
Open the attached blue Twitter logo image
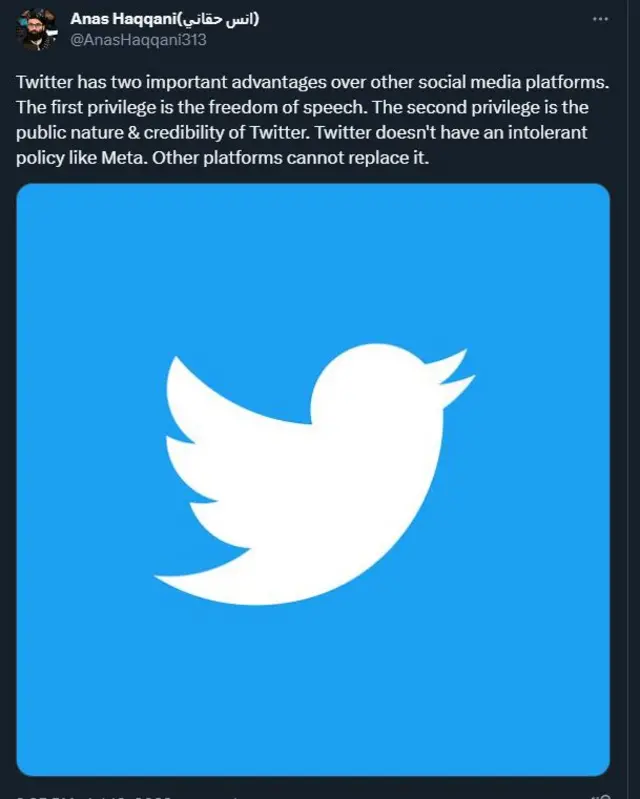click(313, 479)
